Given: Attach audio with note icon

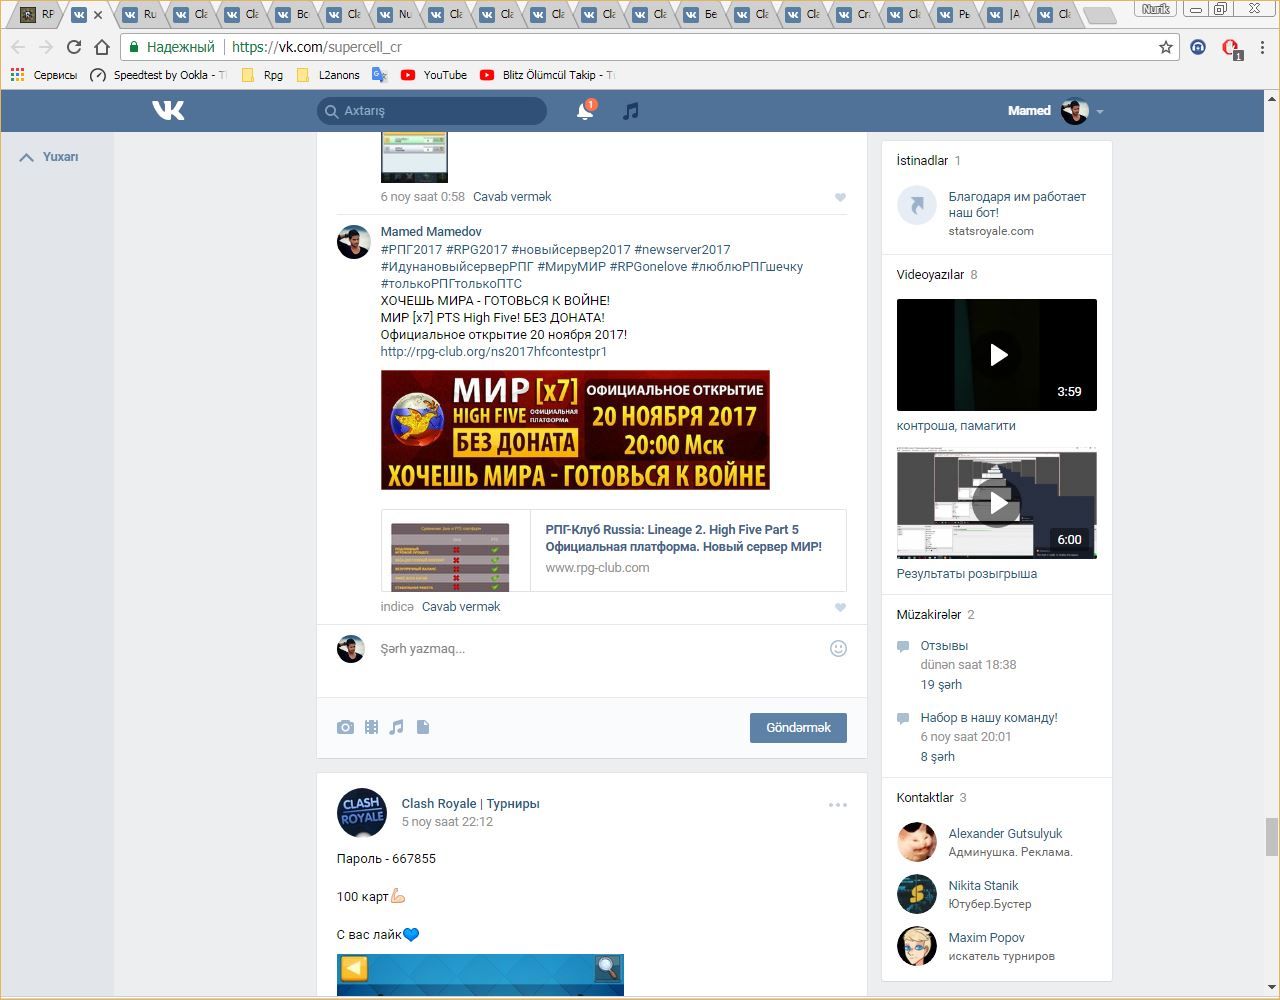Looking at the screenshot, I should pos(397,727).
